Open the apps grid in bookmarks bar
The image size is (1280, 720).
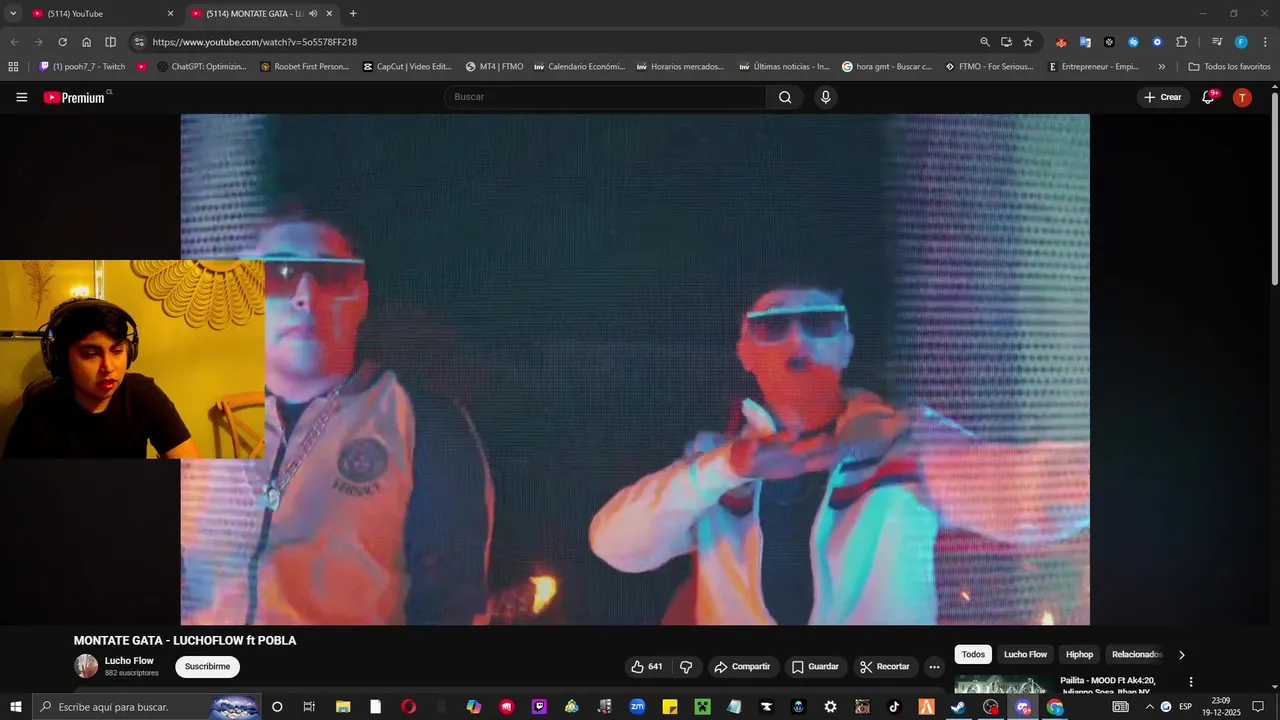(13, 67)
